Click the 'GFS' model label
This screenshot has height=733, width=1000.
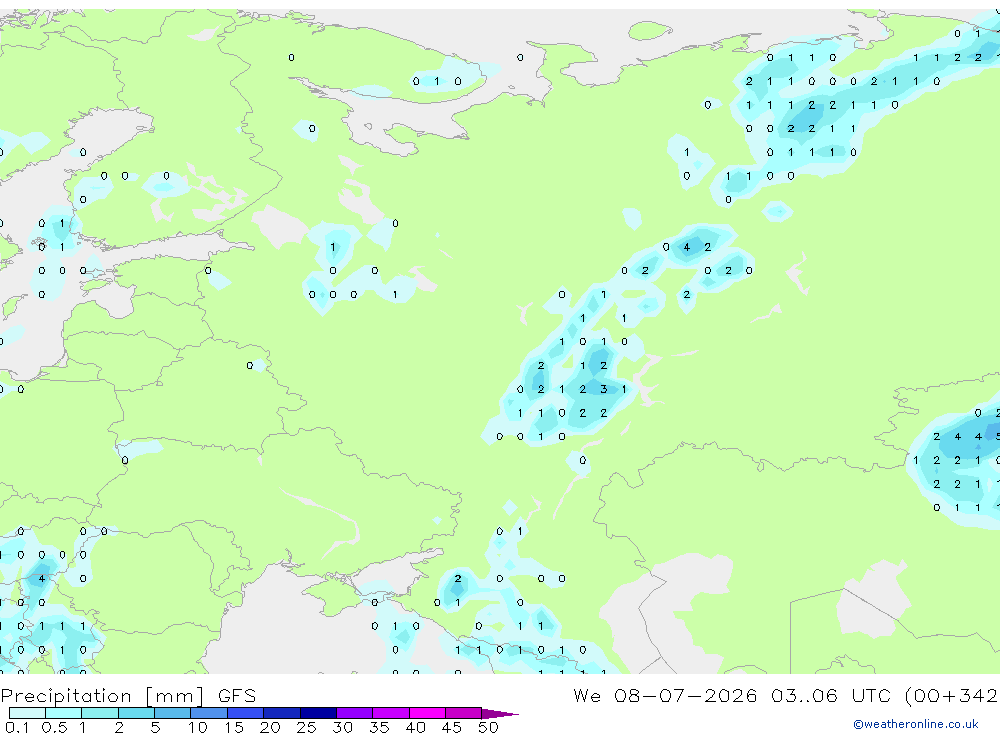point(237,696)
